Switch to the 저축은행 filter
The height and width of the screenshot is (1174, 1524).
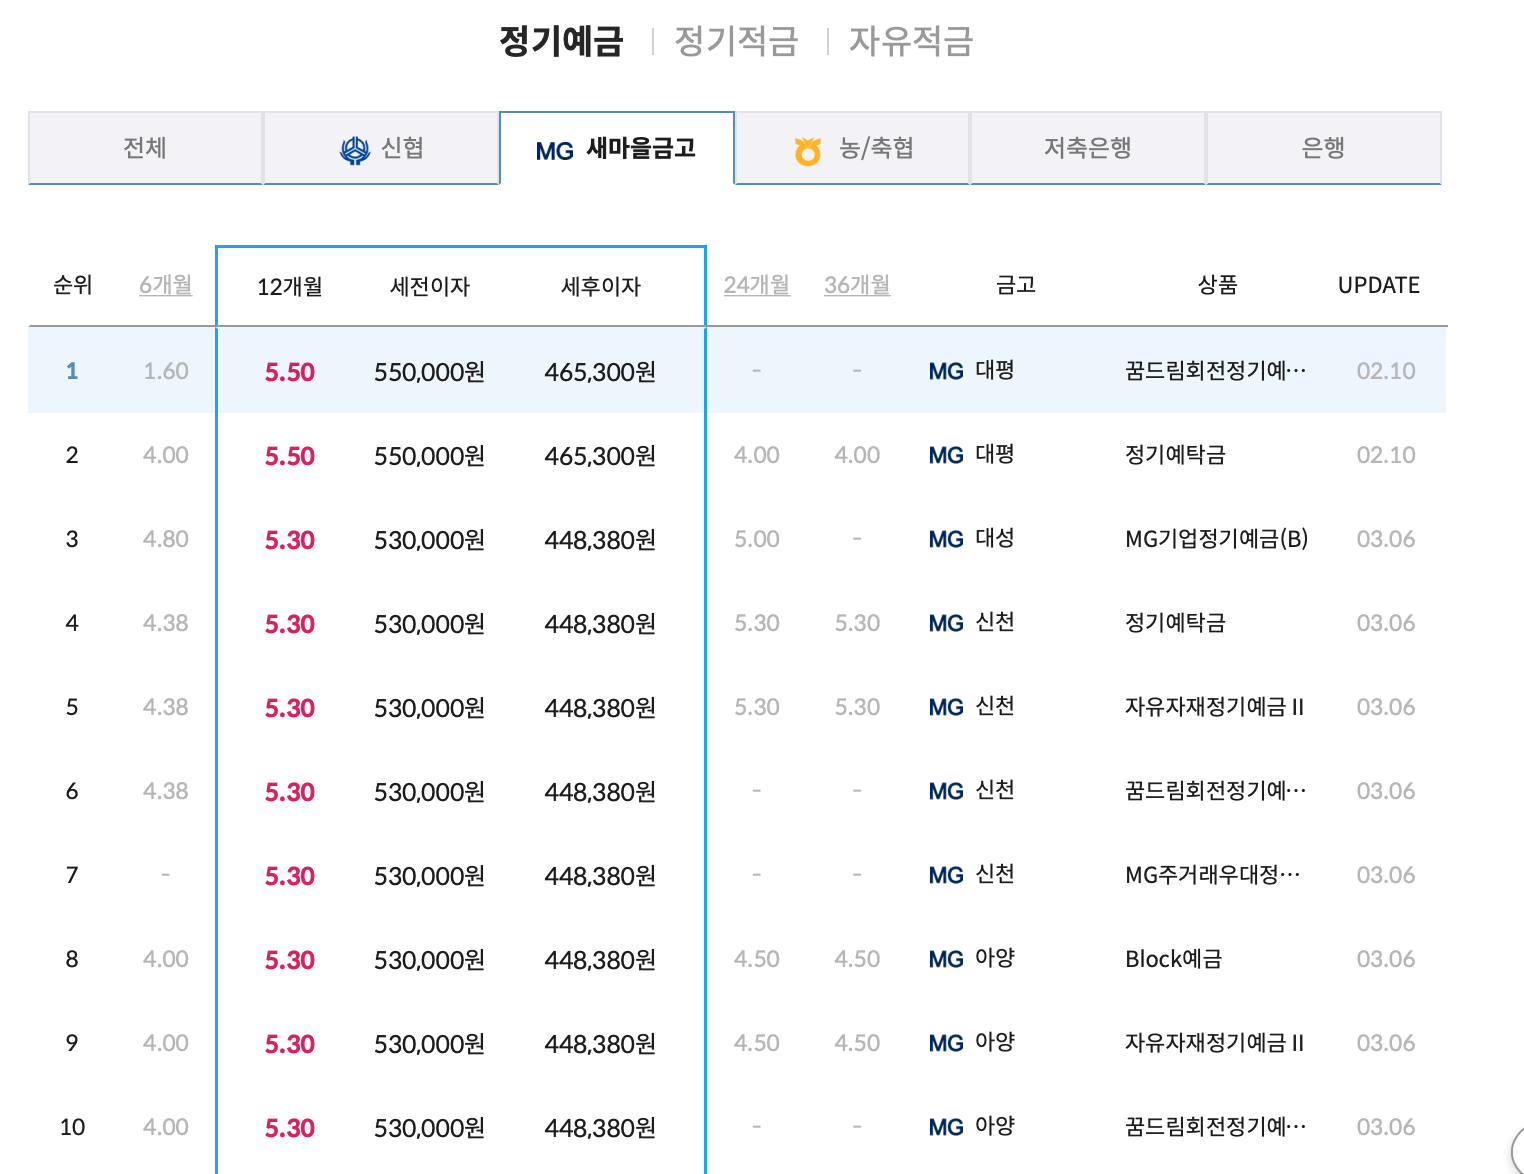coord(1087,148)
